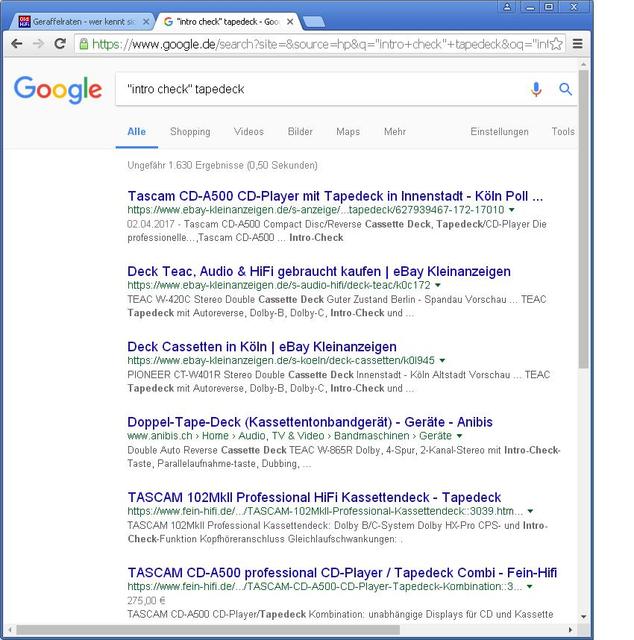Open Doppel-Tape-Deck Anibis result
634x640 pixels.
point(310,422)
